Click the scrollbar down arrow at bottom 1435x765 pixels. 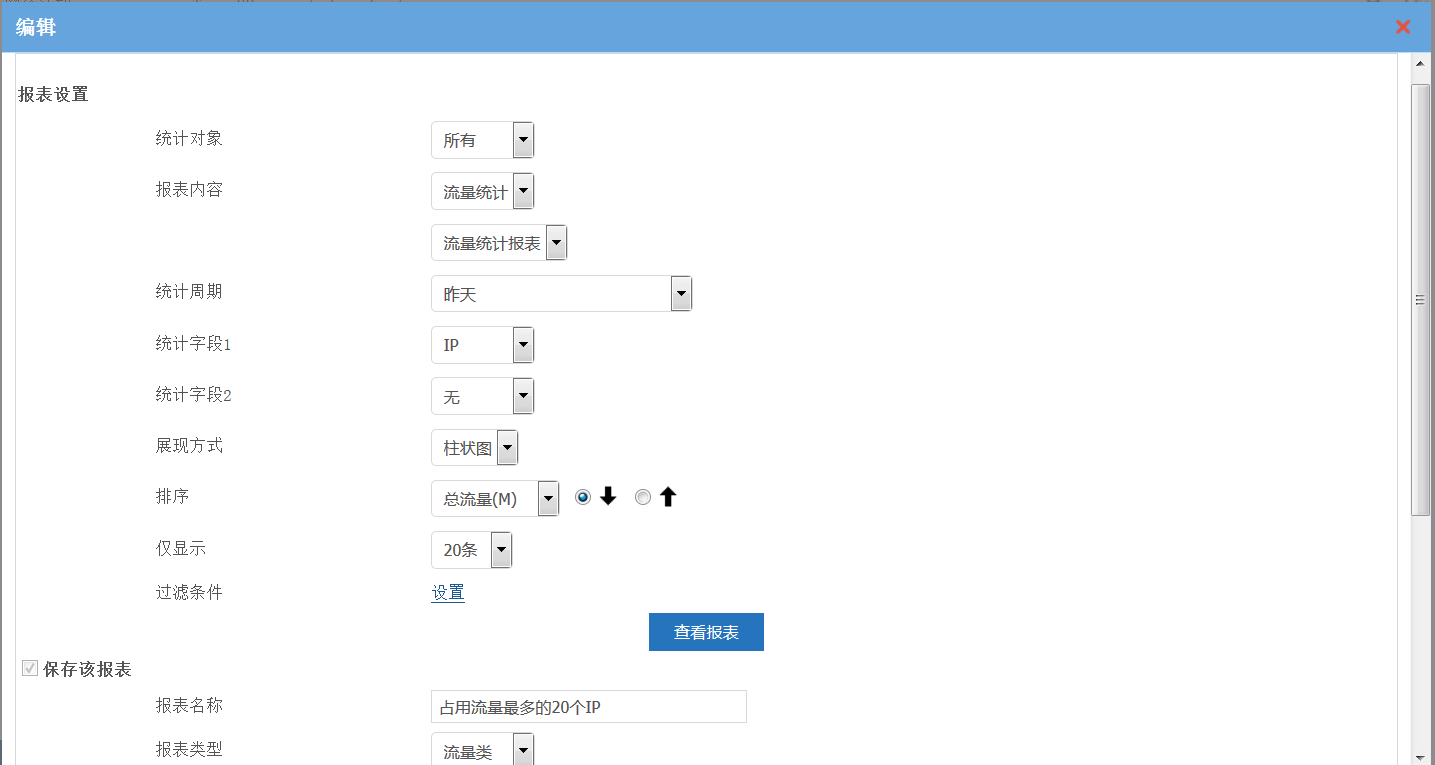pyautogui.click(x=1420, y=756)
